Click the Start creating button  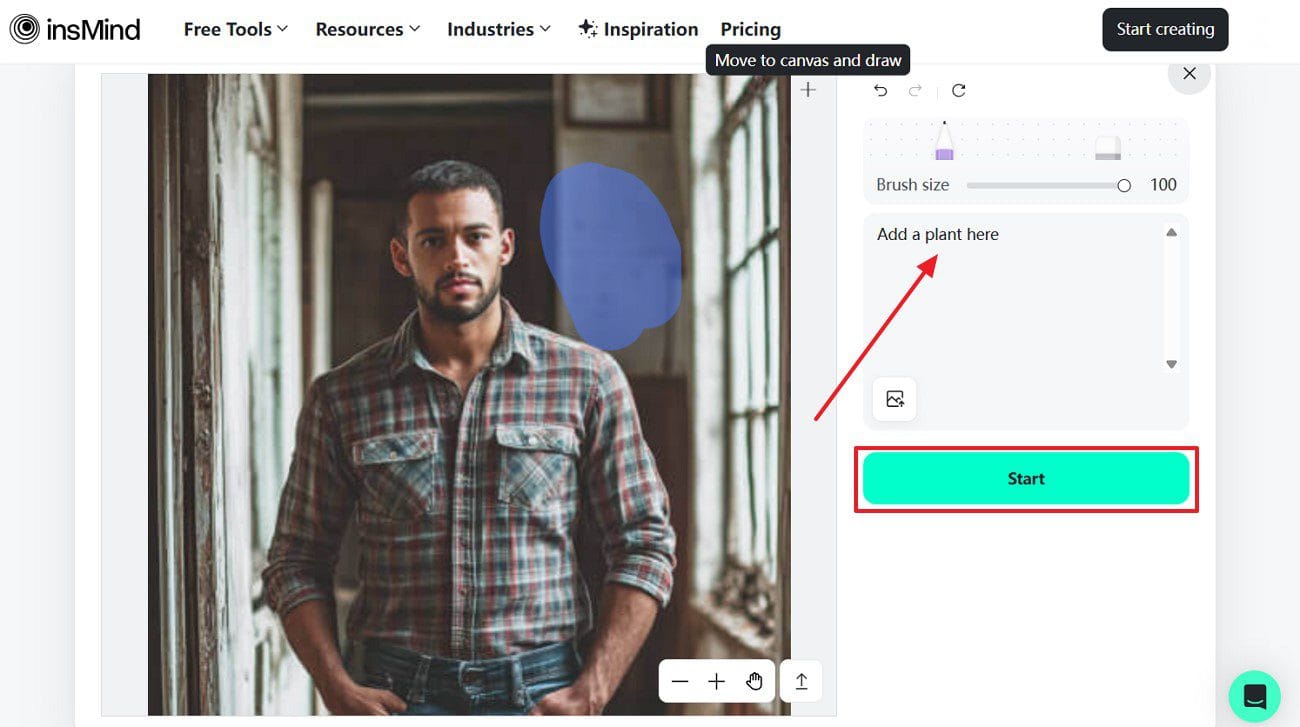(1165, 29)
